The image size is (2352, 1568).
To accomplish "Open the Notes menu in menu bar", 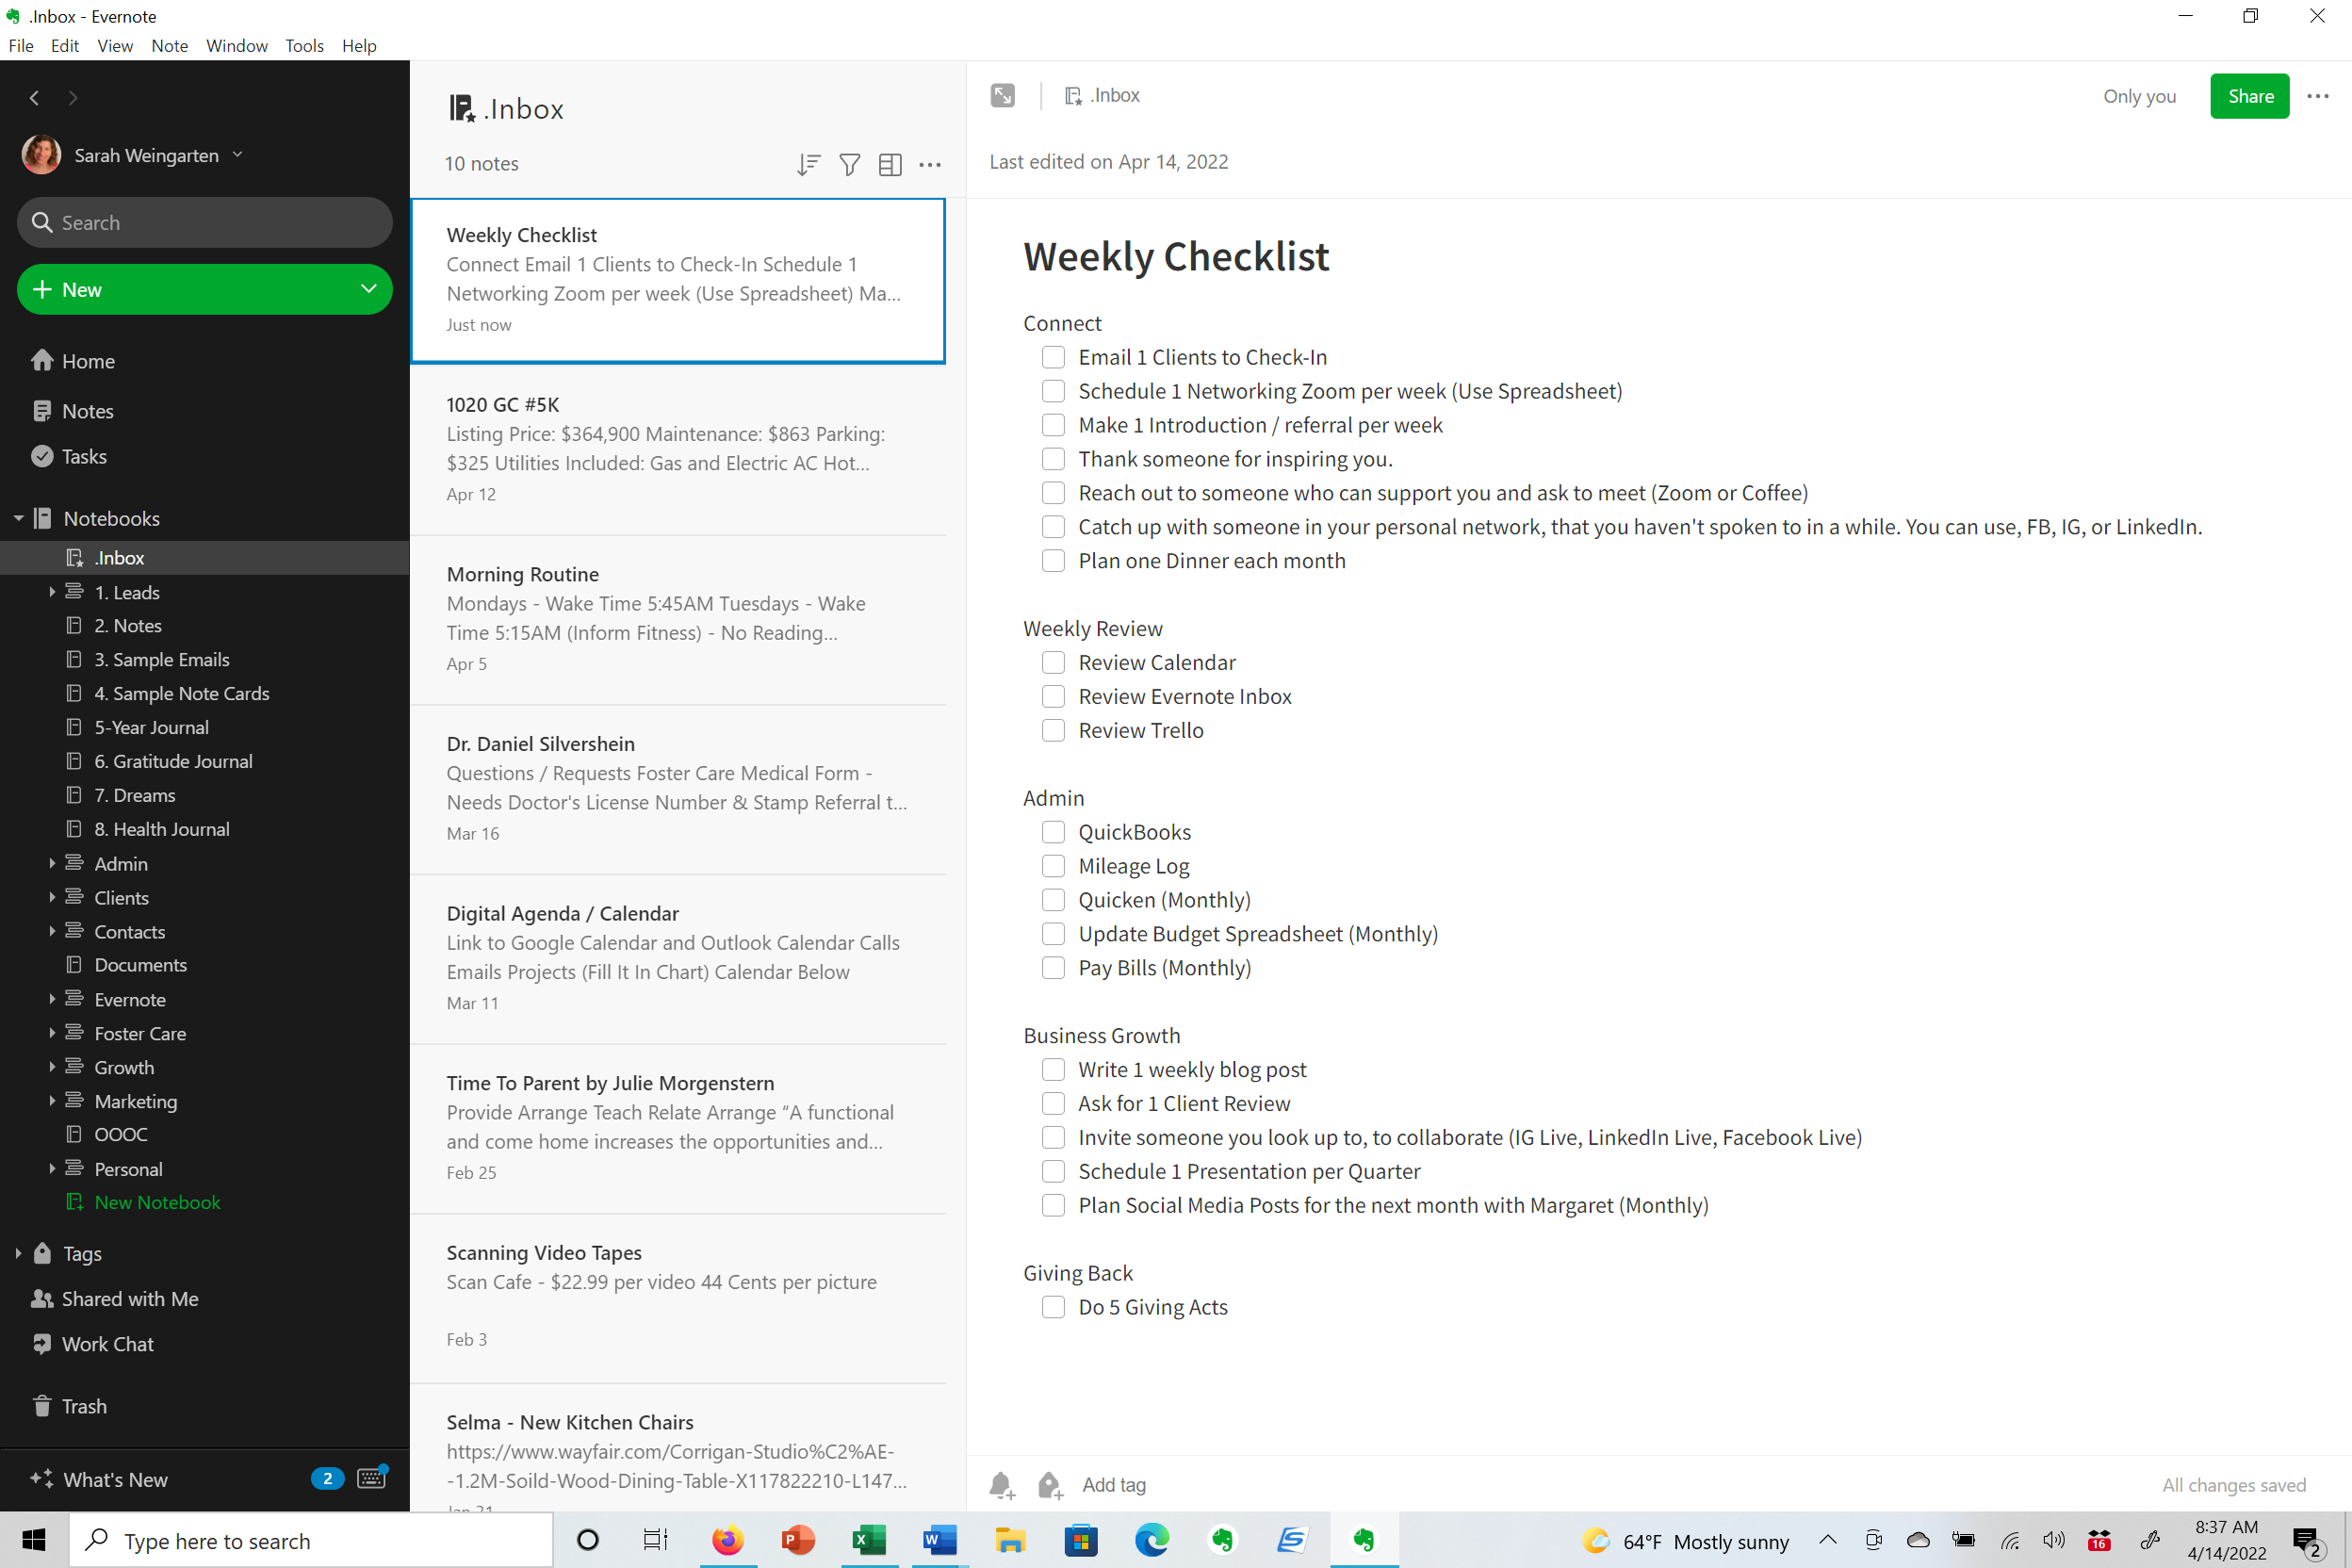I will coord(168,45).
